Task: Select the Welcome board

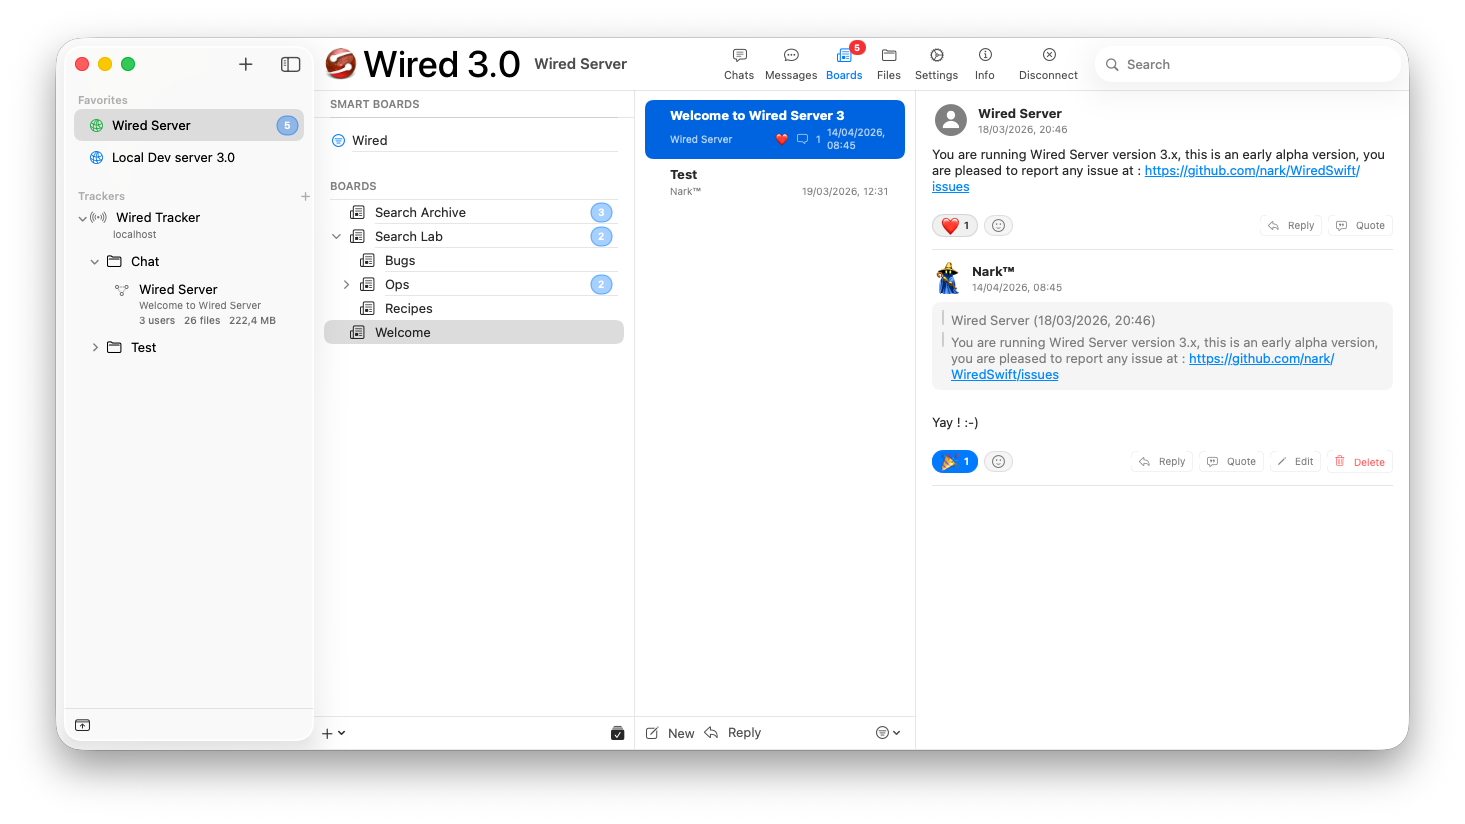Action: tap(402, 332)
